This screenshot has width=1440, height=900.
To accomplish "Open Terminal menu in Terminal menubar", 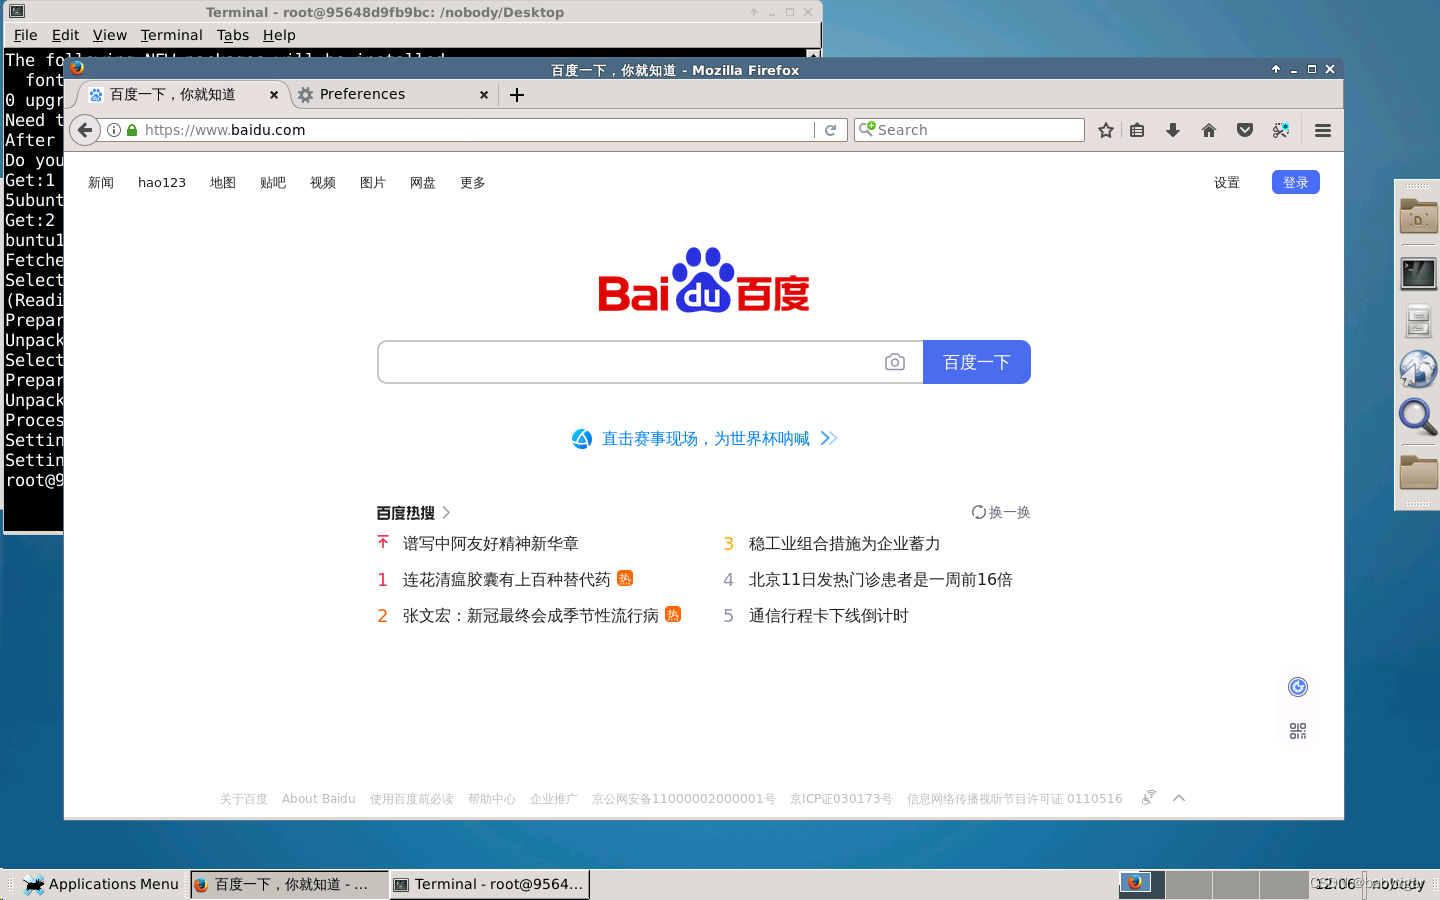I will [x=171, y=35].
